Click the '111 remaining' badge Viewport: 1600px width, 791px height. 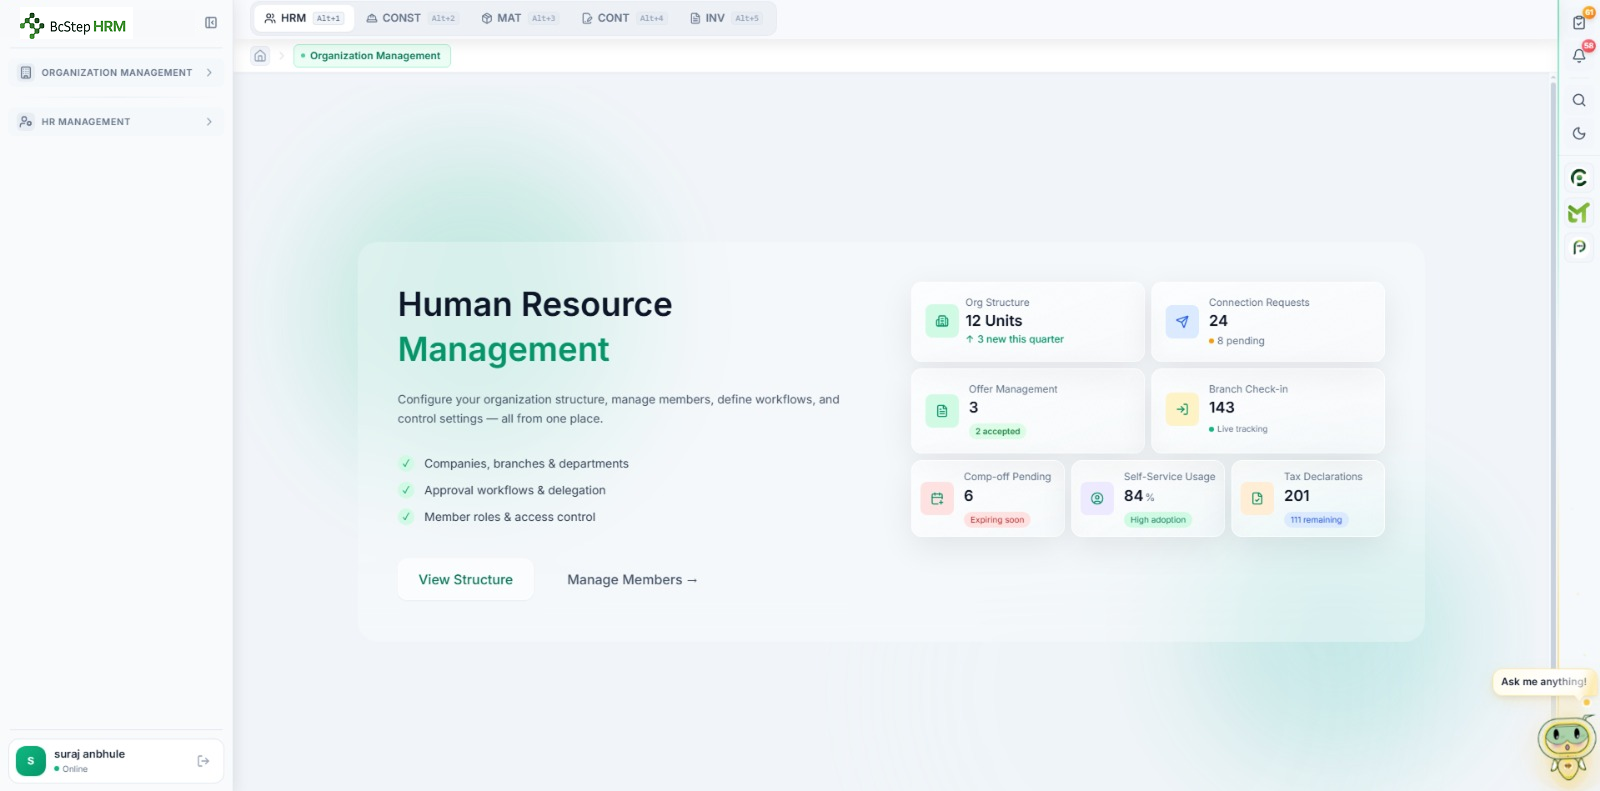point(1316,520)
